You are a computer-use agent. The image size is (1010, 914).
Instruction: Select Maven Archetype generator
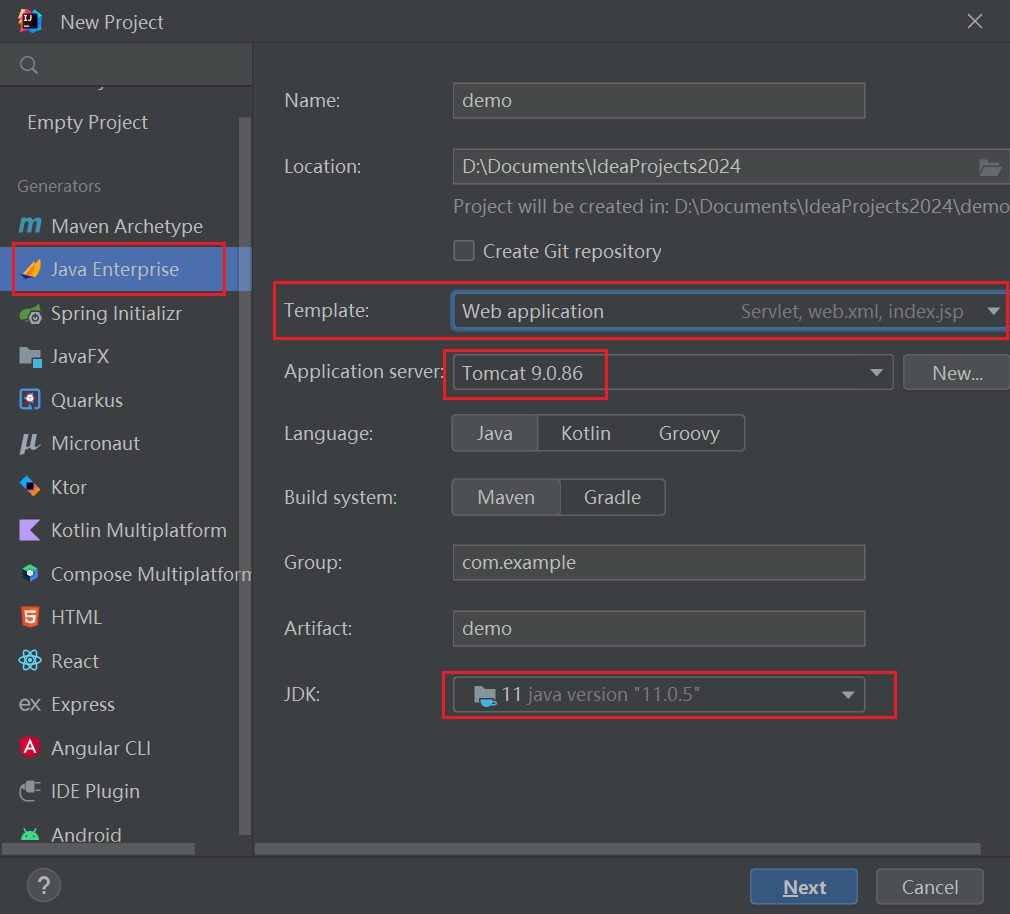(x=126, y=225)
